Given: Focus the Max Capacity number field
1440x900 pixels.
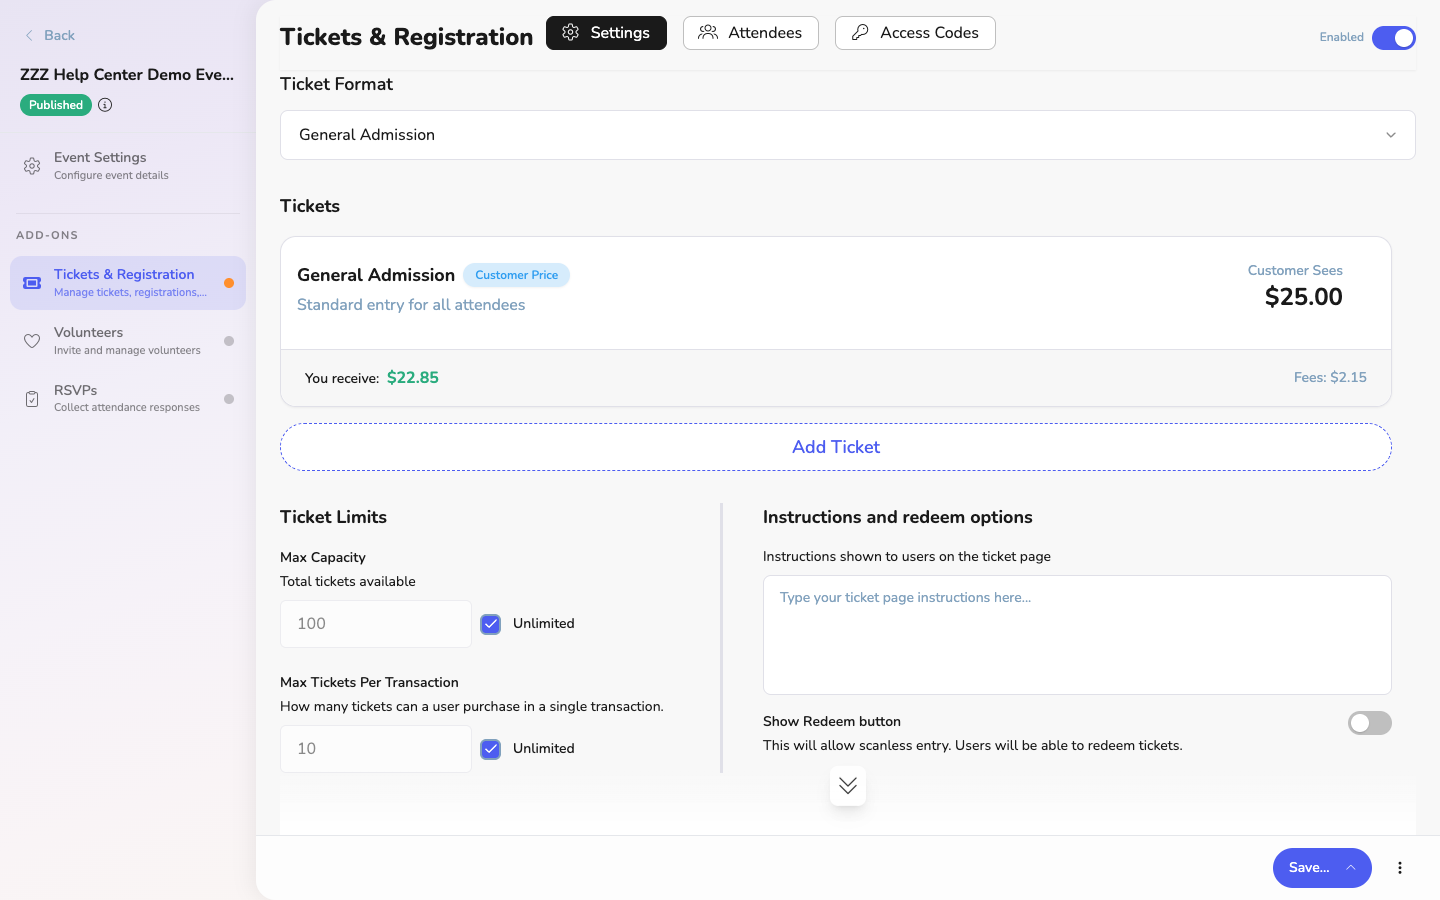Looking at the screenshot, I should [376, 624].
